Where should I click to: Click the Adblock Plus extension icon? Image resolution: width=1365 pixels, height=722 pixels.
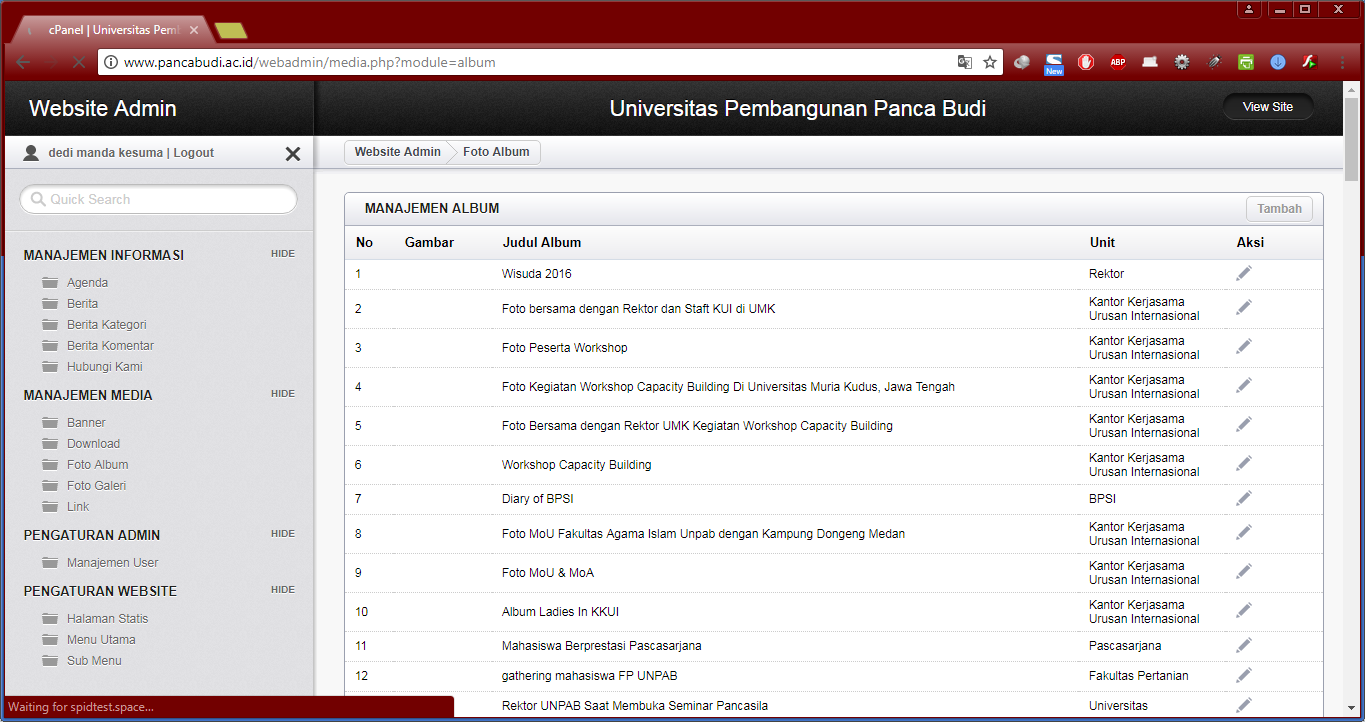[x=1117, y=62]
